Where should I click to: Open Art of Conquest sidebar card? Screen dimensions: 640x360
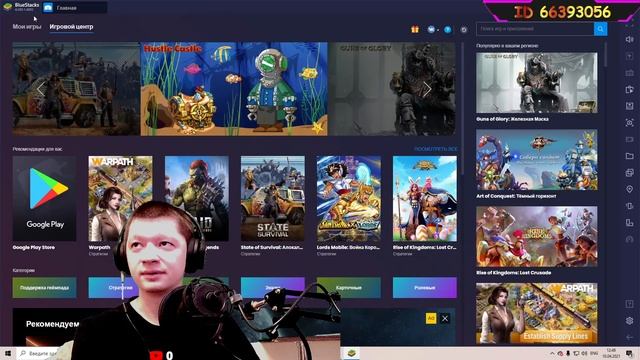[x=536, y=160]
